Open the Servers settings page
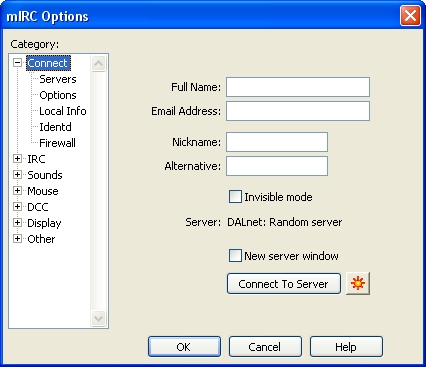The width and height of the screenshot is (426, 367). [58, 79]
